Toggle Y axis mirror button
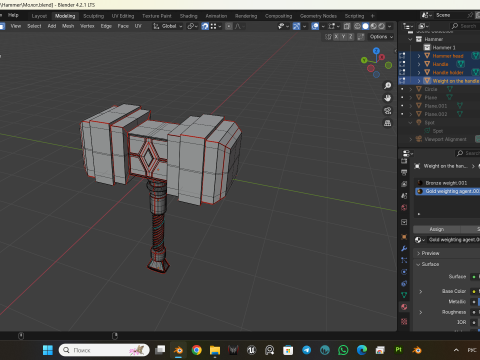 pyautogui.click(x=343, y=37)
